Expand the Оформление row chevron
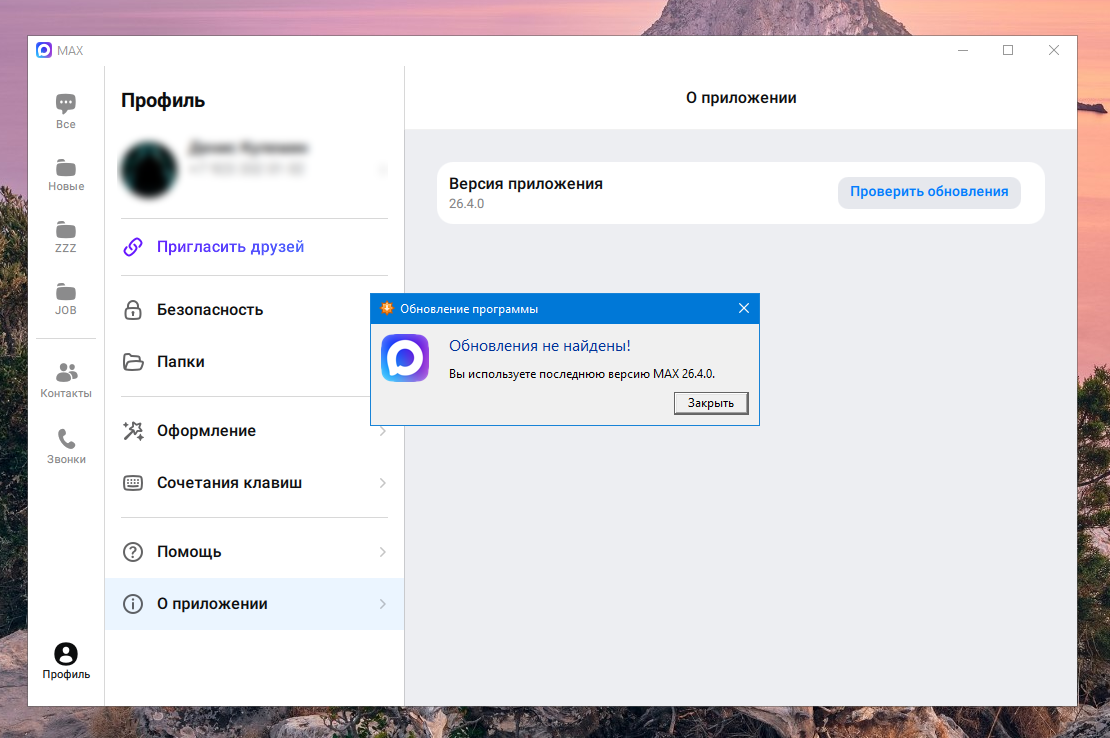 click(x=382, y=431)
